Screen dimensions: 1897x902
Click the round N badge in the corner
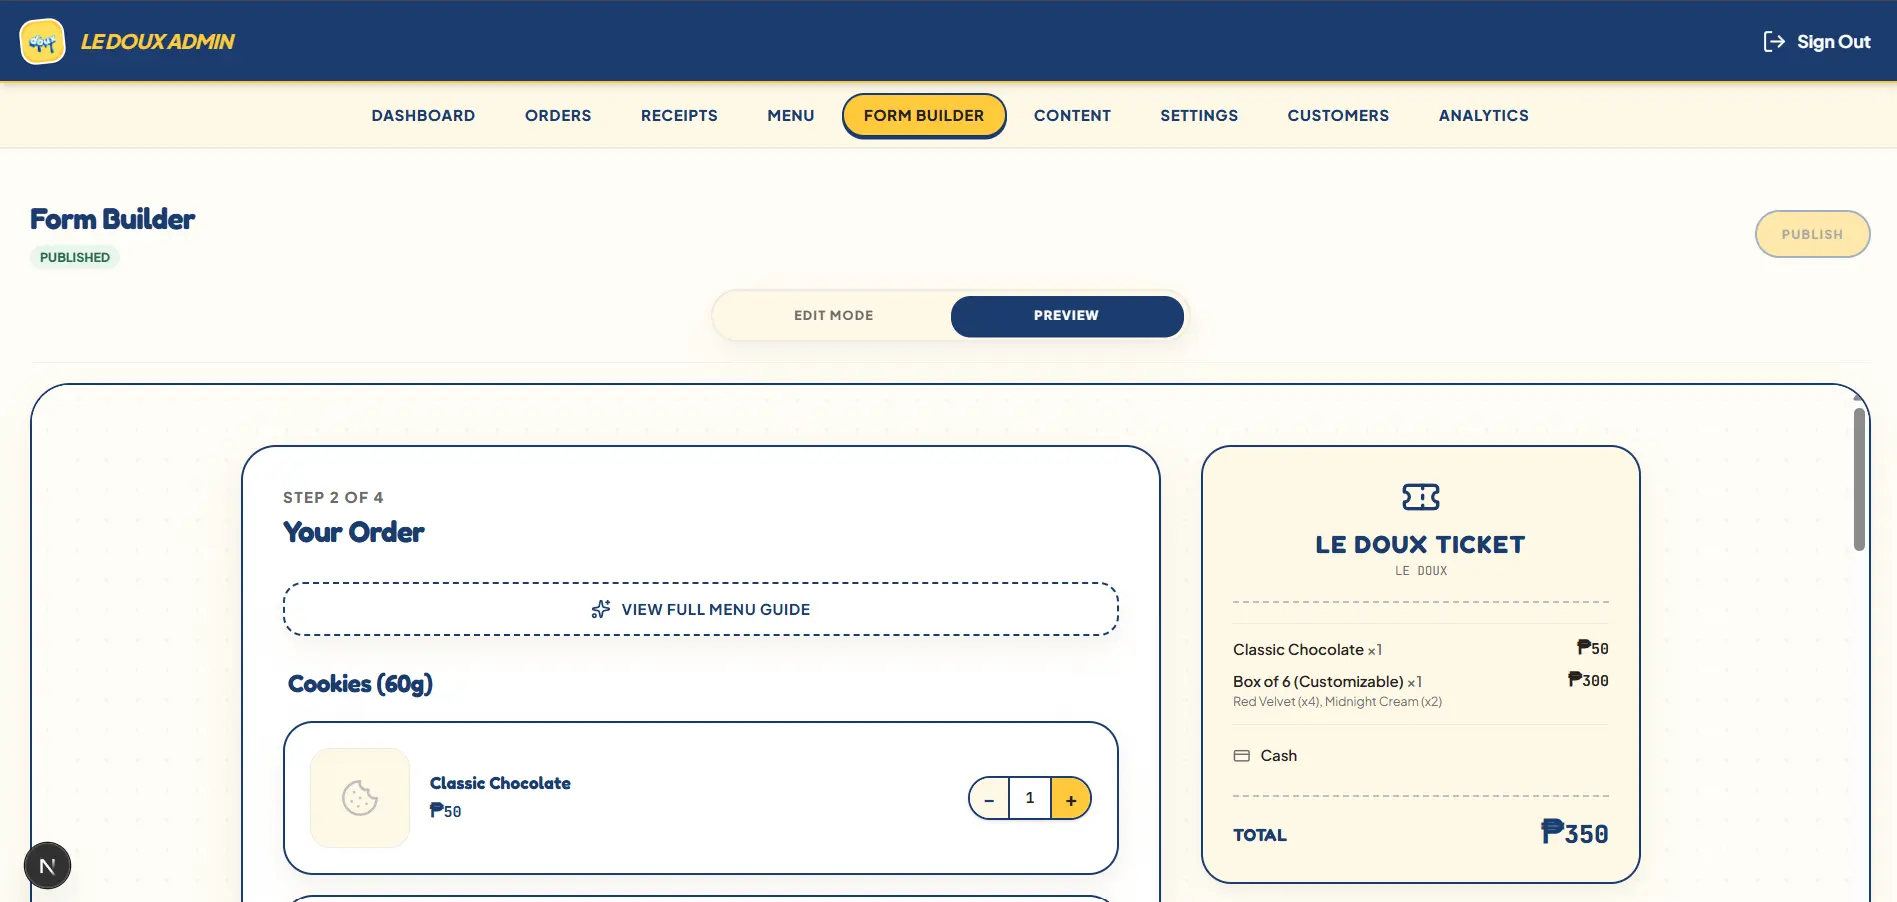(47, 866)
